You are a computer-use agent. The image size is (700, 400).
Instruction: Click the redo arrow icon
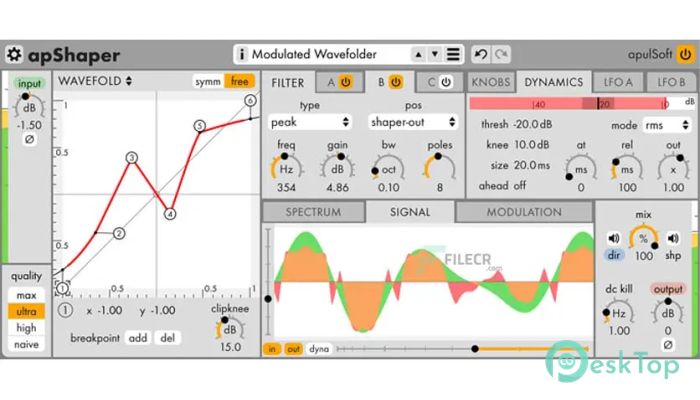(x=501, y=54)
